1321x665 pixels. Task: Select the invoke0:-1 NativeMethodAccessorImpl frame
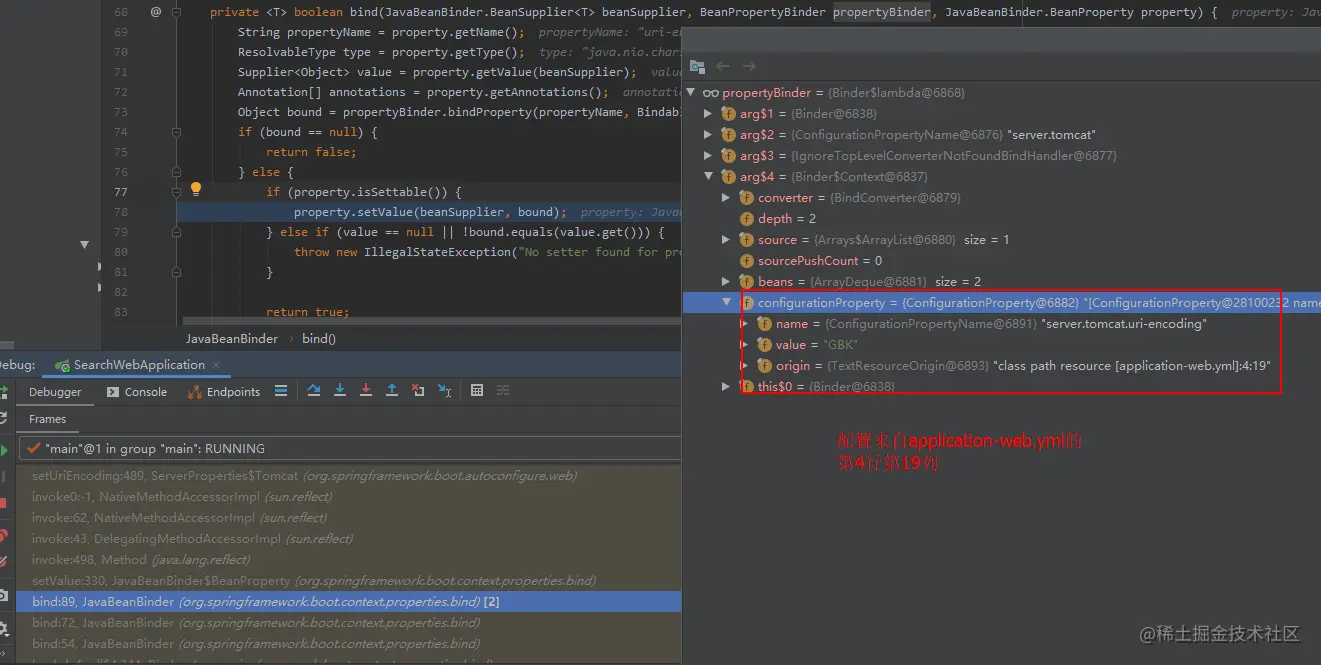coord(349,497)
